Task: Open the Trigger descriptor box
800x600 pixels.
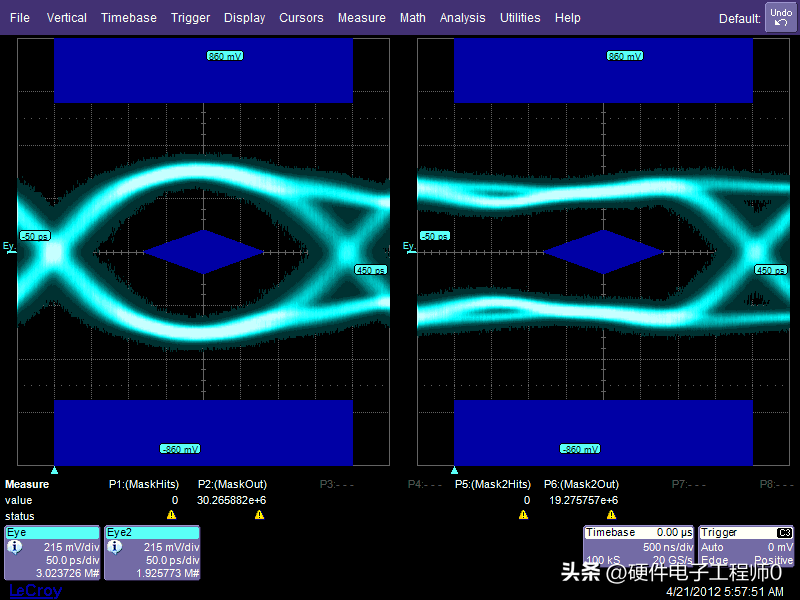Action: (x=746, y=546)
